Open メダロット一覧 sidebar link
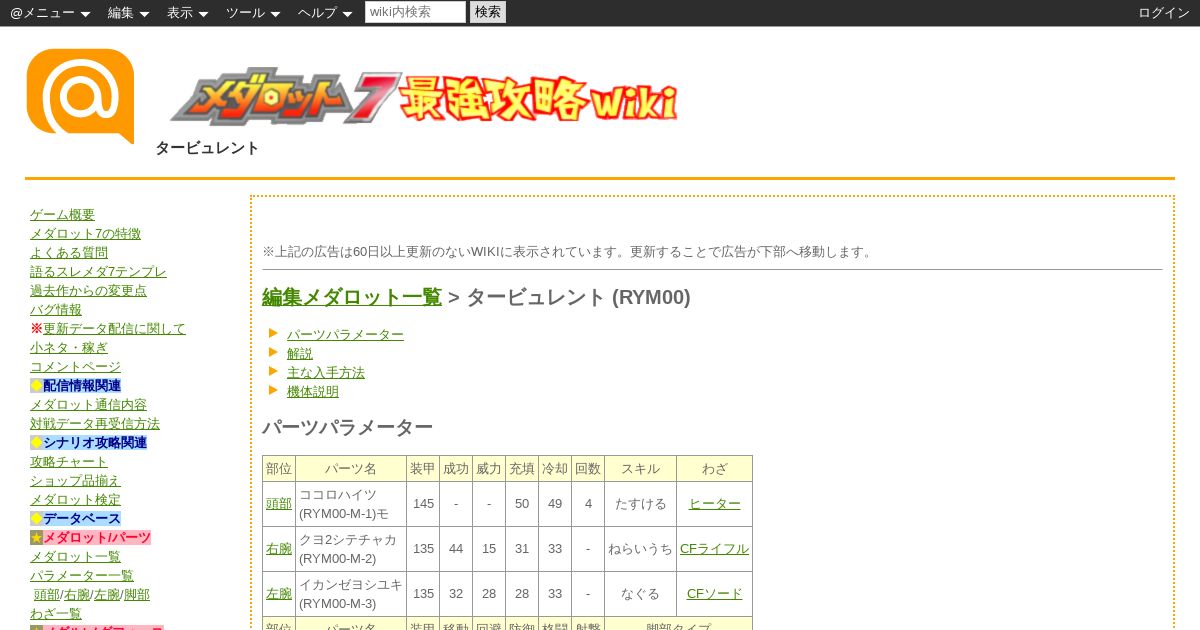 [x=75, y=557]
